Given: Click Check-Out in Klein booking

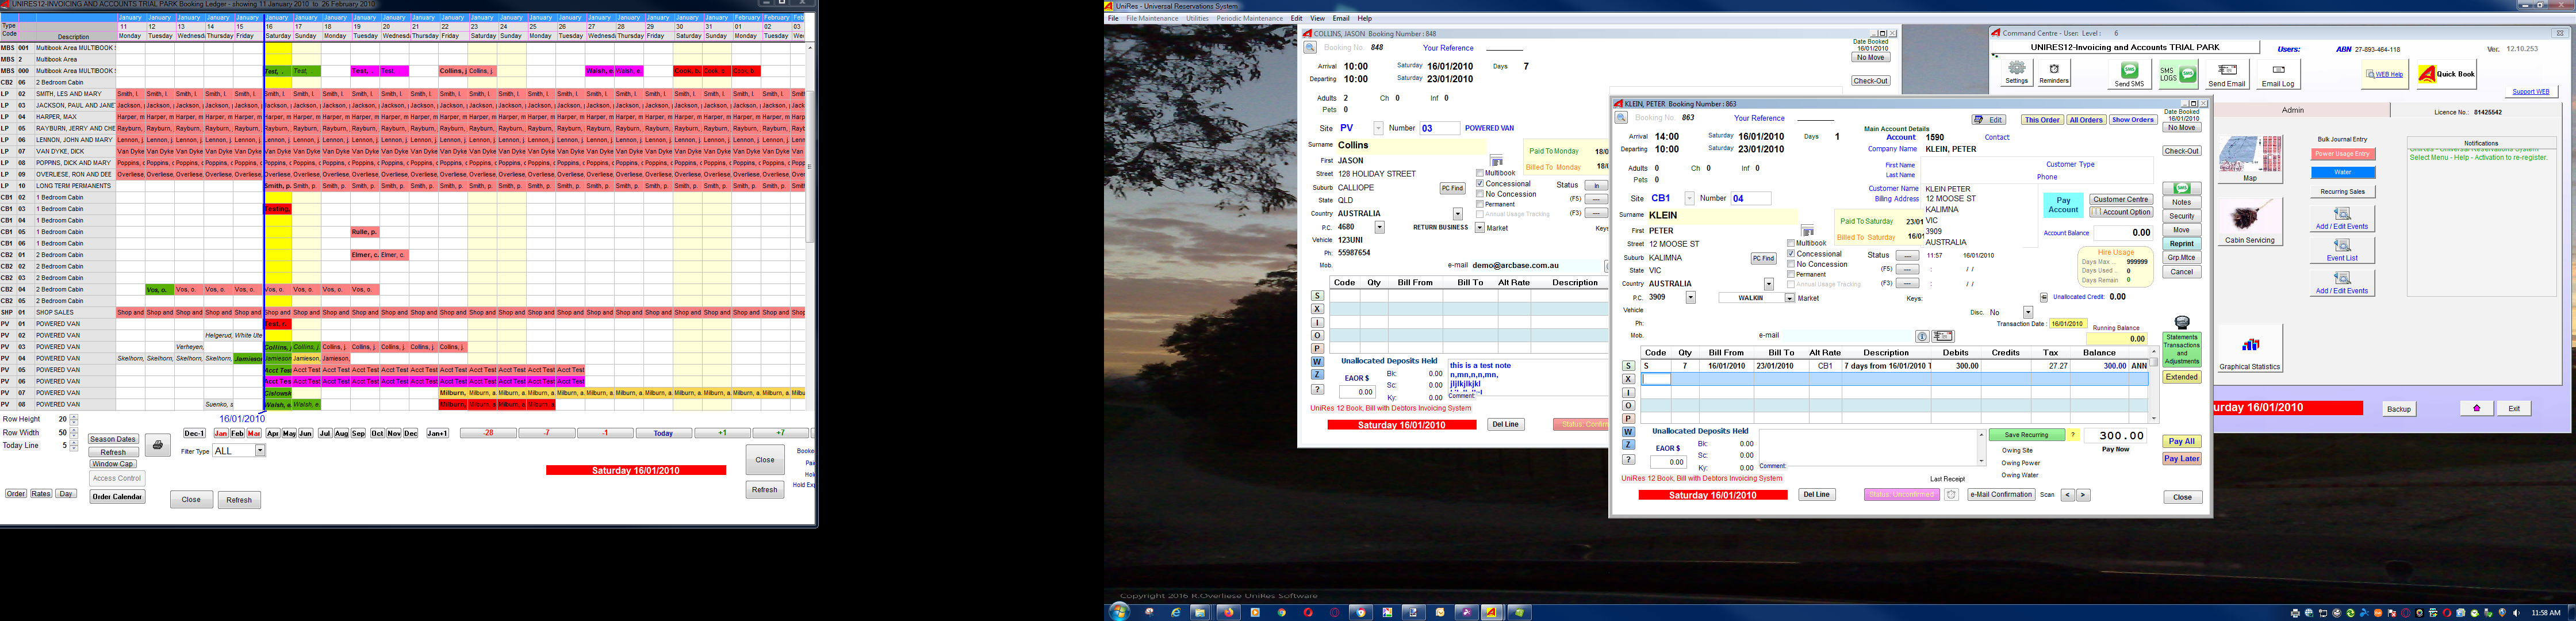Looking at the screenshot, I should tap(2181, 151).
